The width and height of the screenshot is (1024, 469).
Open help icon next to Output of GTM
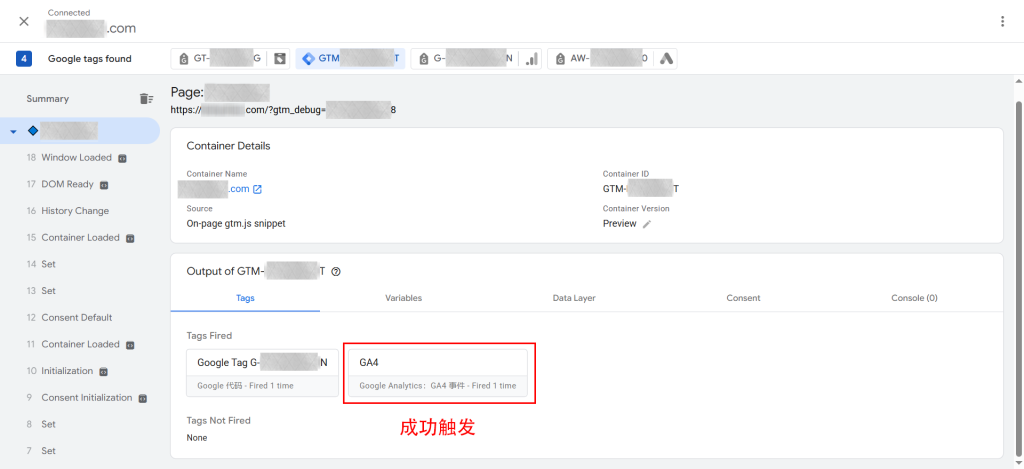tap(336, 272)
